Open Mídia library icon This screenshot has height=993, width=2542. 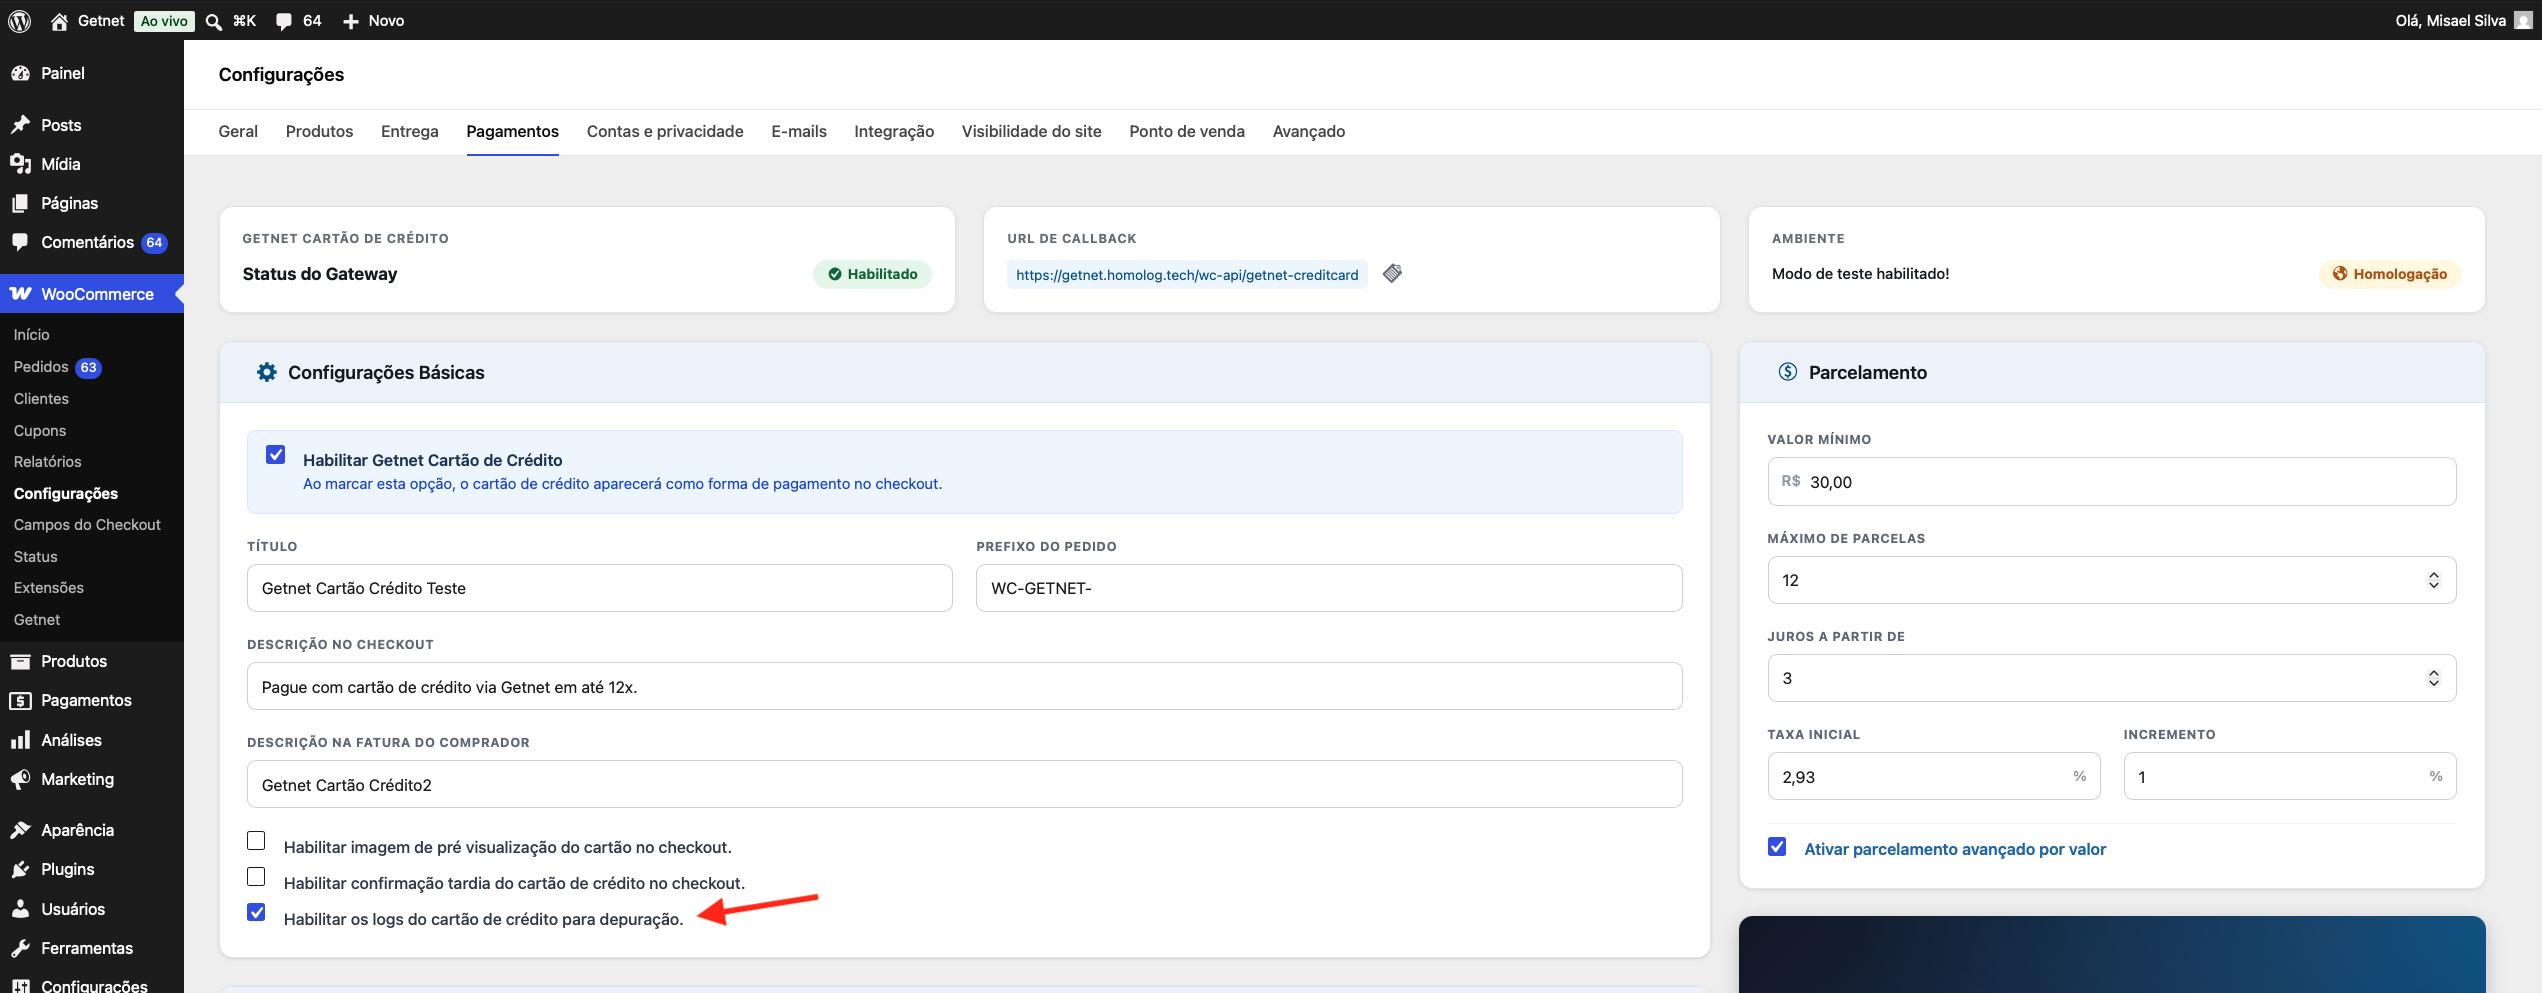20,164
